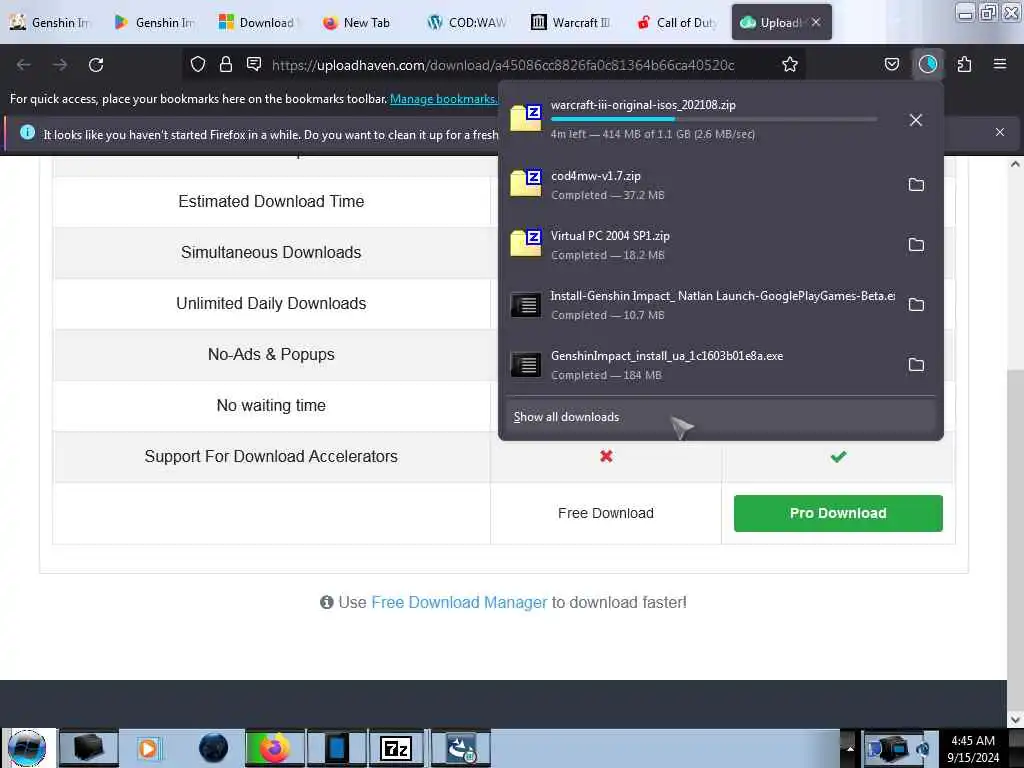The image size is (1024, 768).
Task: Open the Virtual PC 2004 SP1.zip entry
Action: pyautogui.click(x=702, y=245)
